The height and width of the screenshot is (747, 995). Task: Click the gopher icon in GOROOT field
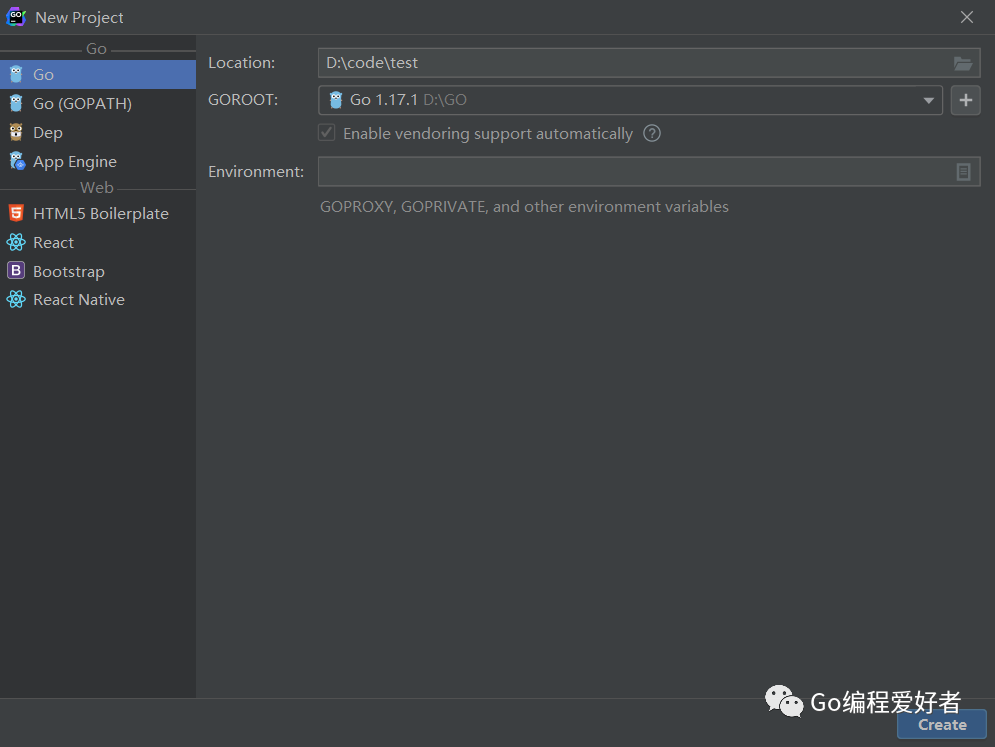coord(336,100)
